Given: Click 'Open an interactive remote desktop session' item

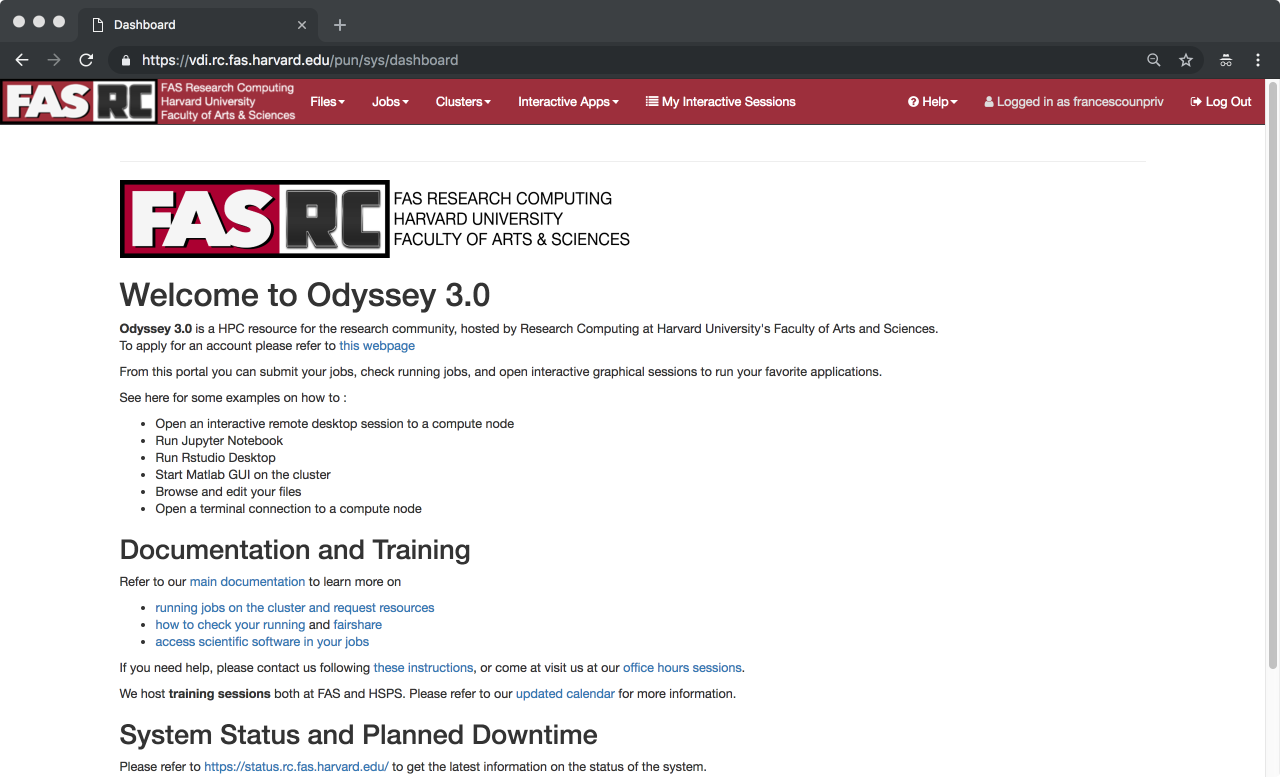Looking at the screenshot, I should click(334, 424).
